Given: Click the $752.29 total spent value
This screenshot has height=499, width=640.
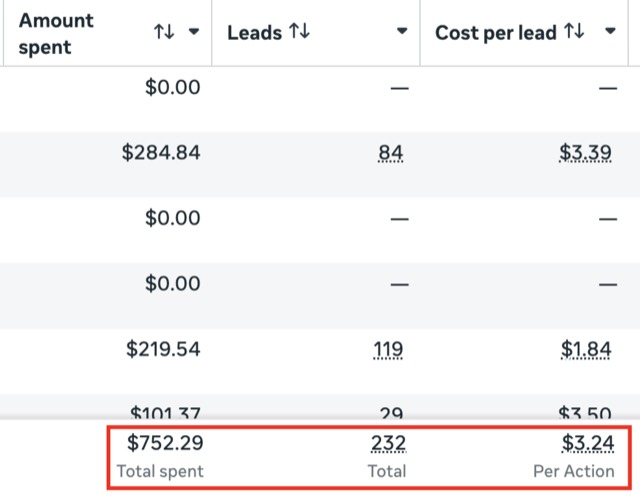Looking at the screenshot, I should [165, 443].
